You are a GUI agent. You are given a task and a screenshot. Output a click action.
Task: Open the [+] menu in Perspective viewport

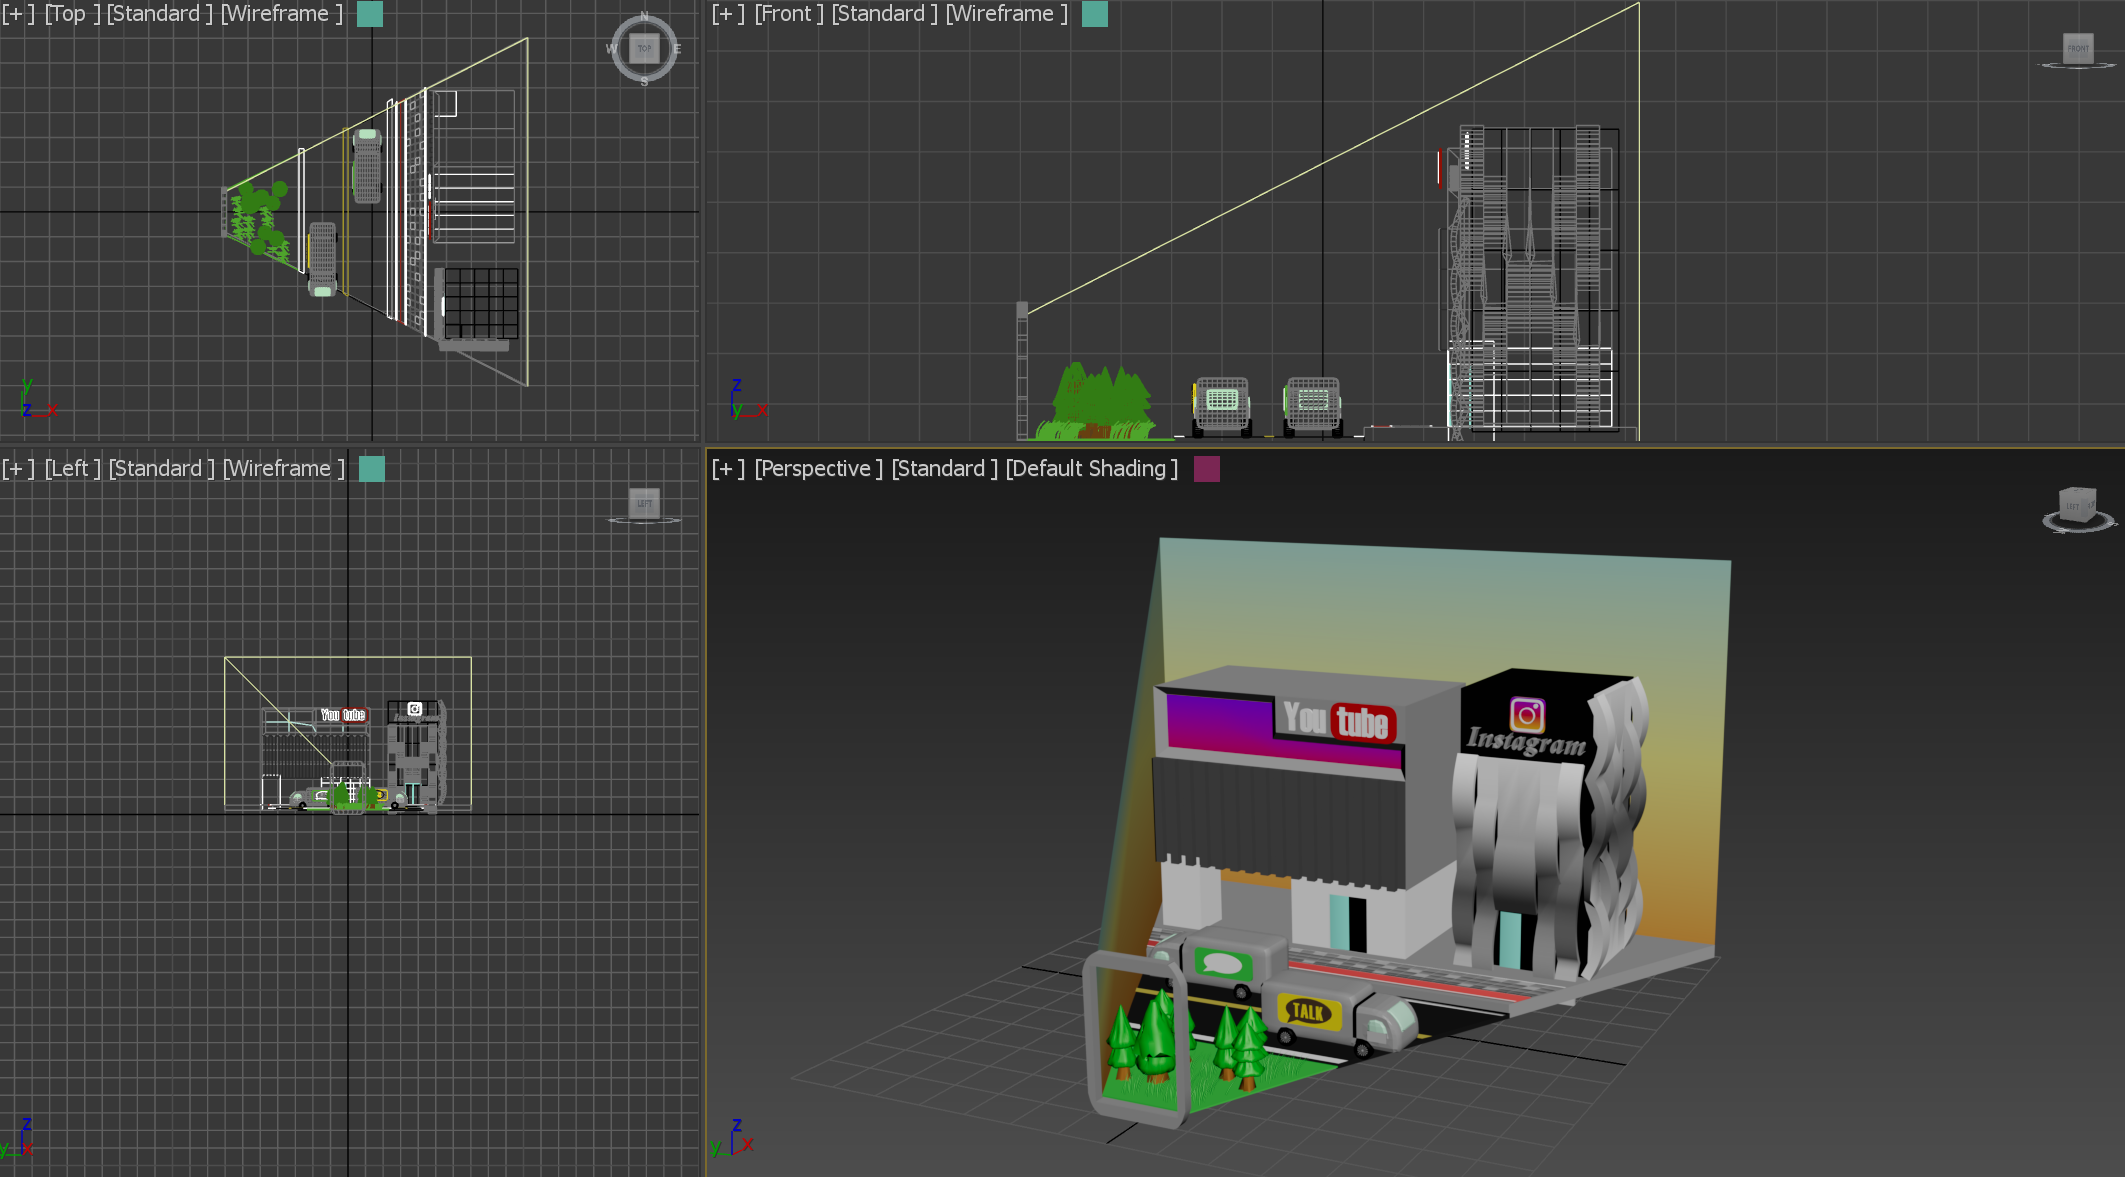pyautogui.click(x=728, y=468)
